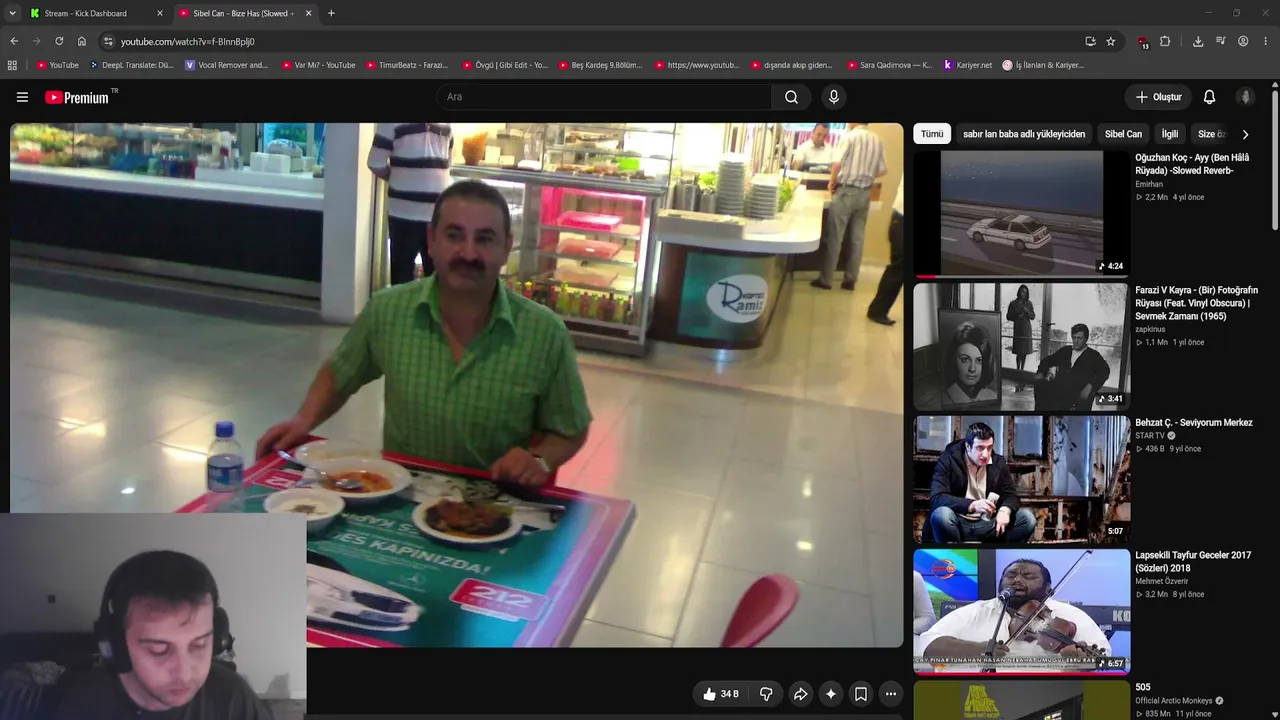Open a new browser tab
The width and height of the screenshot is (1280, 720).
click(x=331, y=13)
